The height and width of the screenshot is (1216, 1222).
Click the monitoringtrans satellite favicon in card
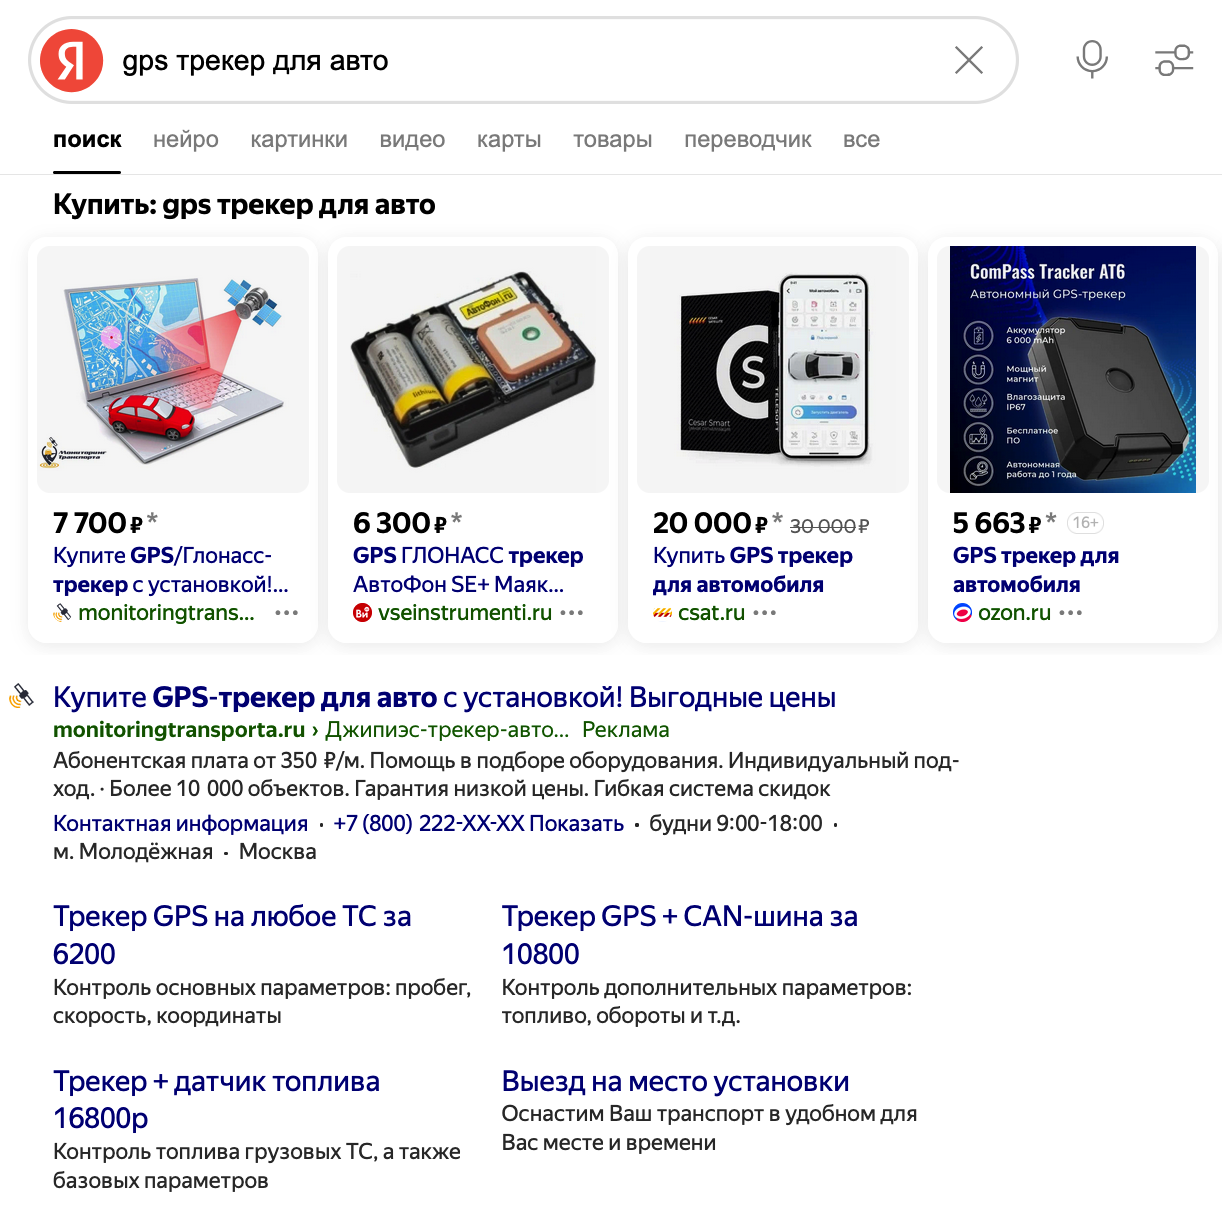click(62, 613)
